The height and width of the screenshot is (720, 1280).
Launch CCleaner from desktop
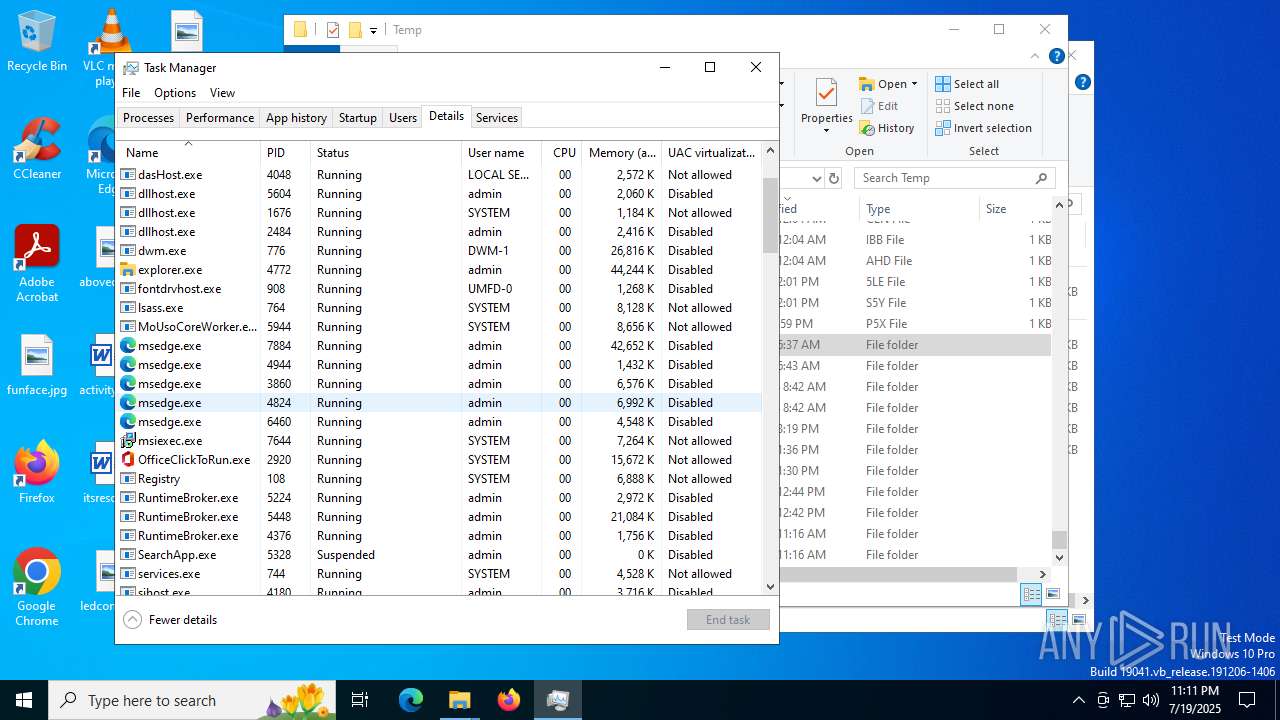[37, 149]
